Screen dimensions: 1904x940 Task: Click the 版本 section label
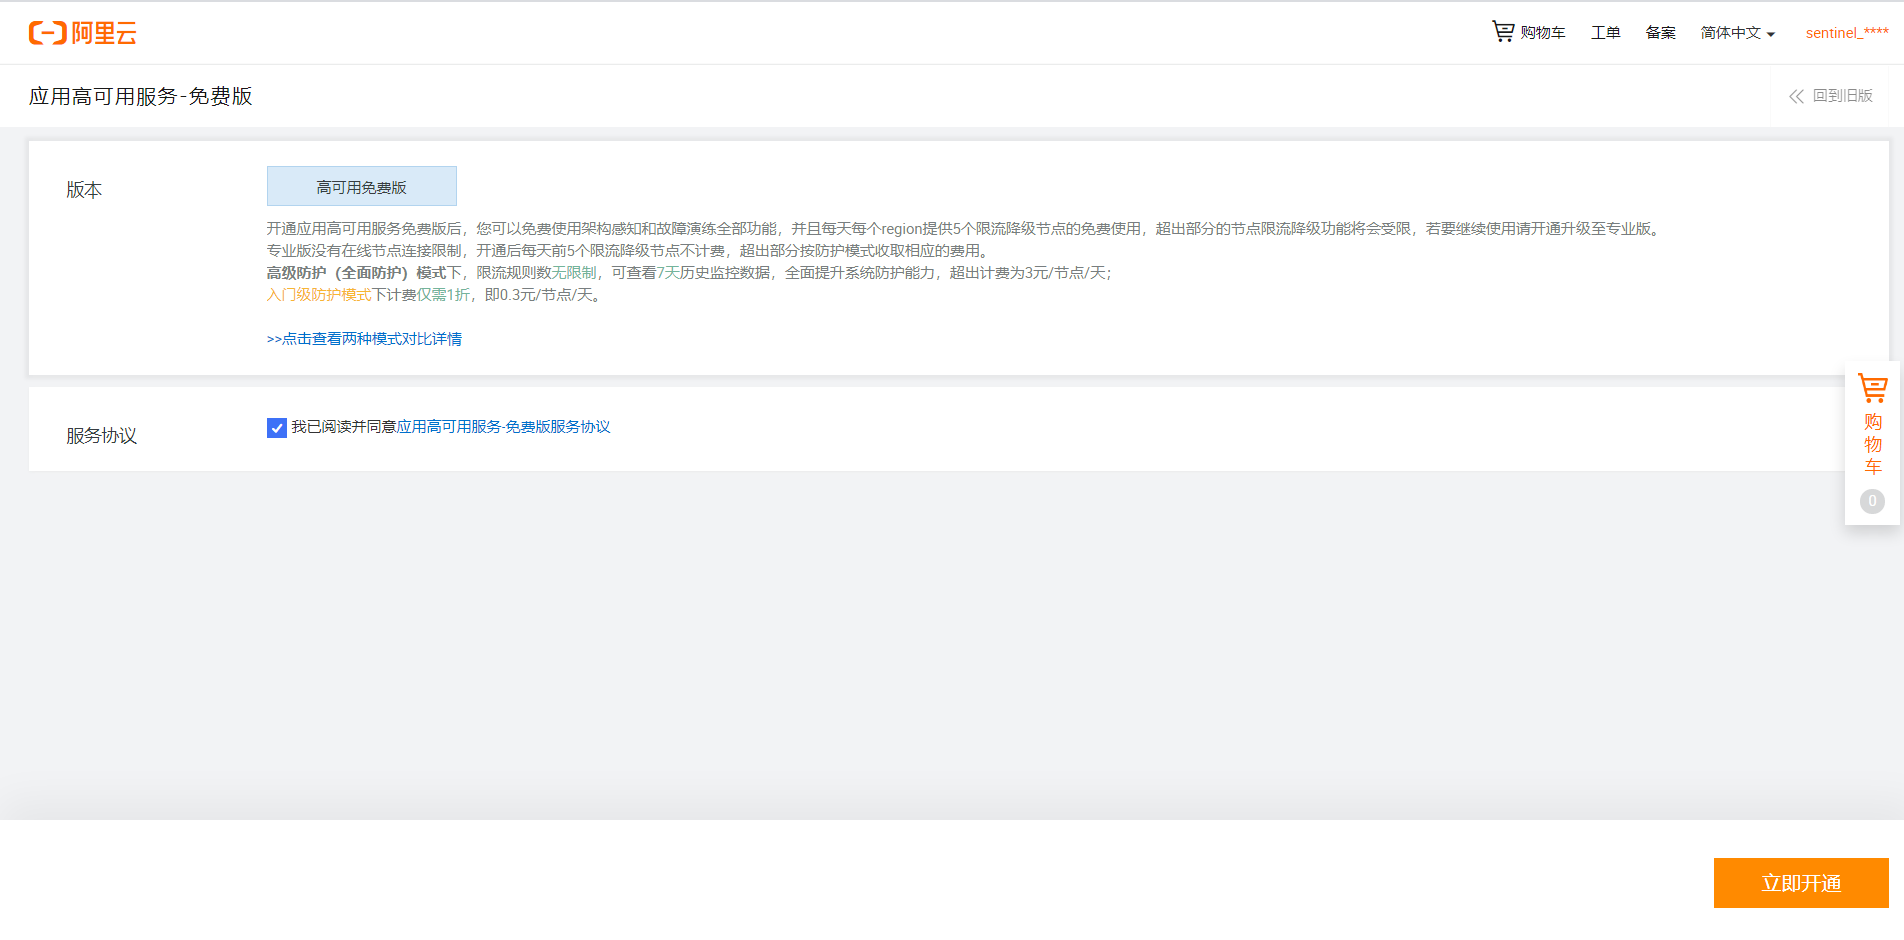(x=84, y=190)
